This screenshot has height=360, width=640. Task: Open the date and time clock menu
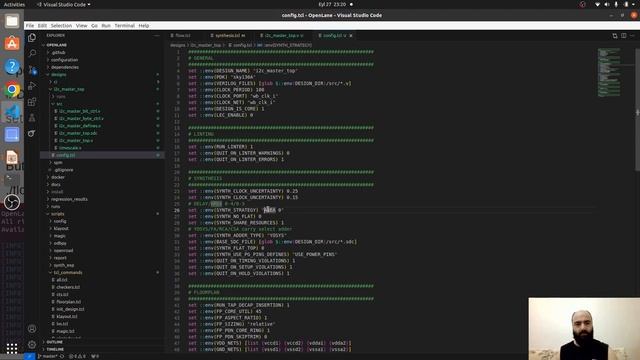pyautogui.click(x=333, y=4)
